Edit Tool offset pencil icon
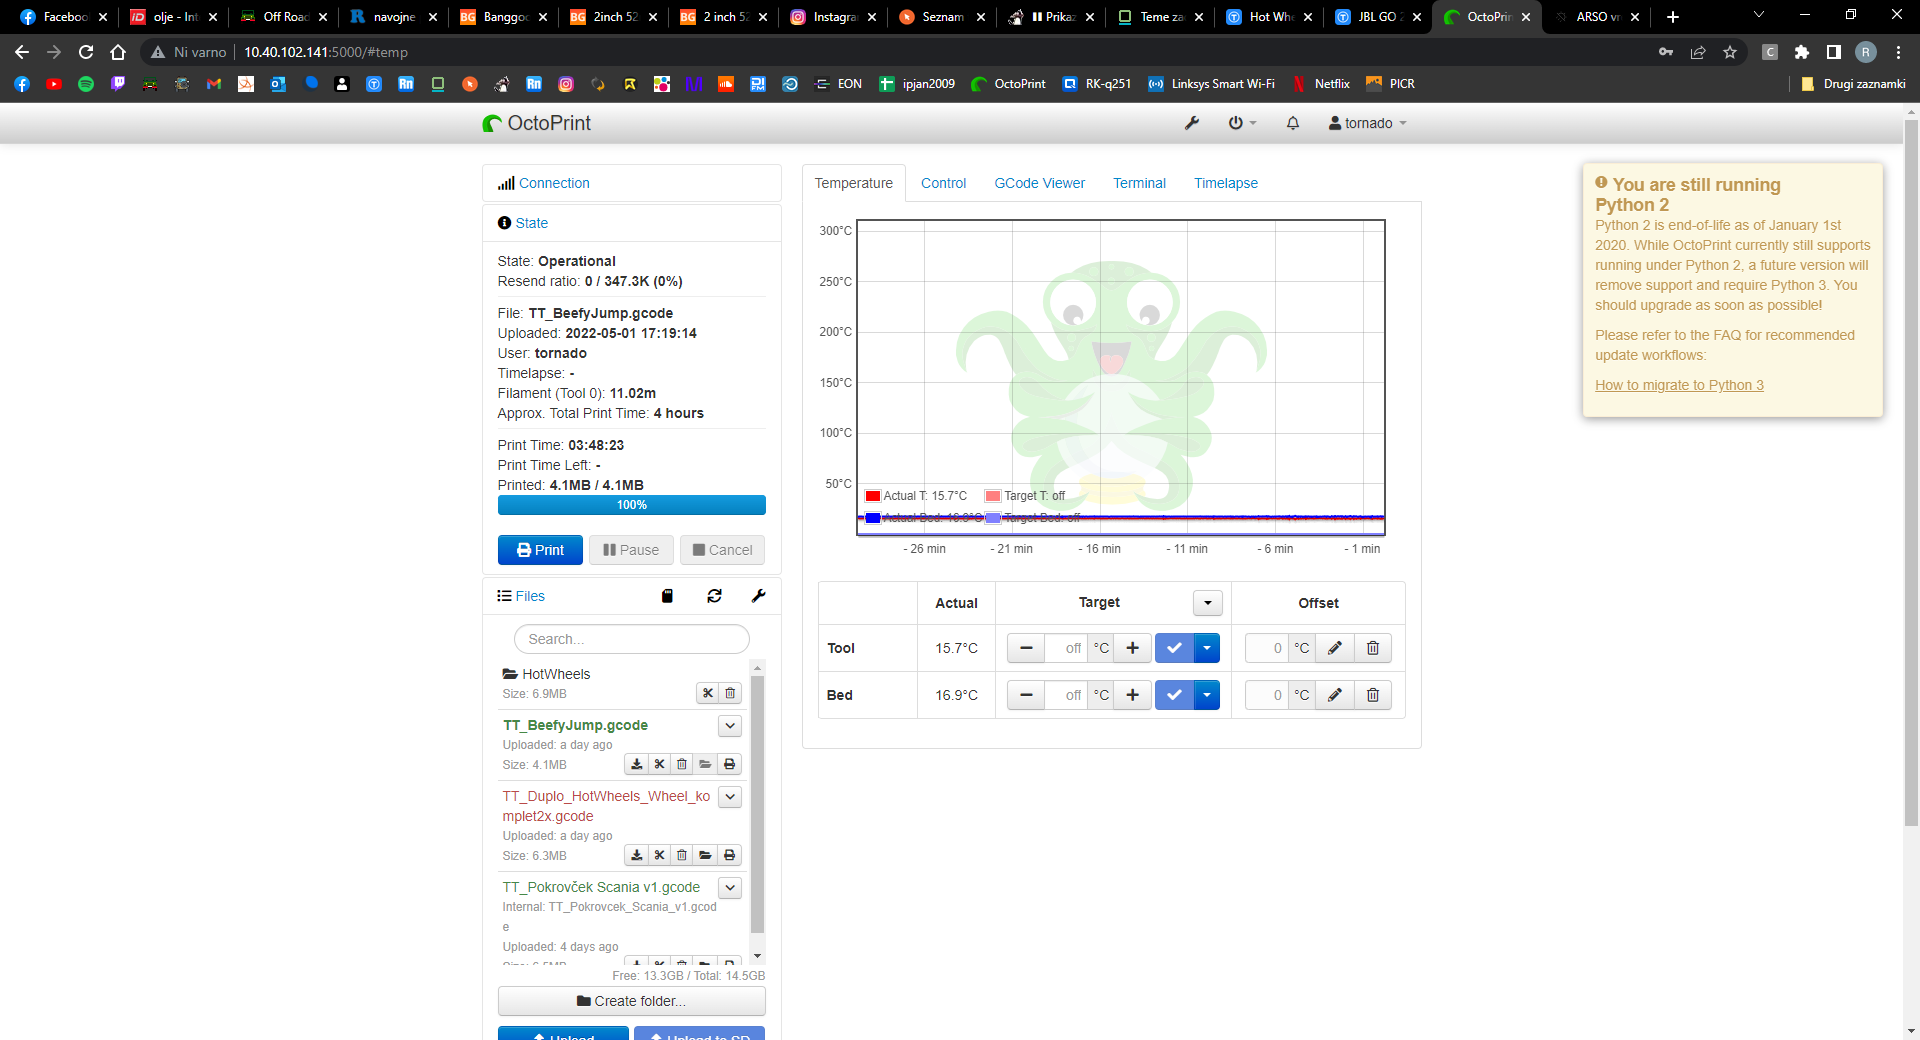This screenshot has width=1920, height=1040. coord(1335,648)
